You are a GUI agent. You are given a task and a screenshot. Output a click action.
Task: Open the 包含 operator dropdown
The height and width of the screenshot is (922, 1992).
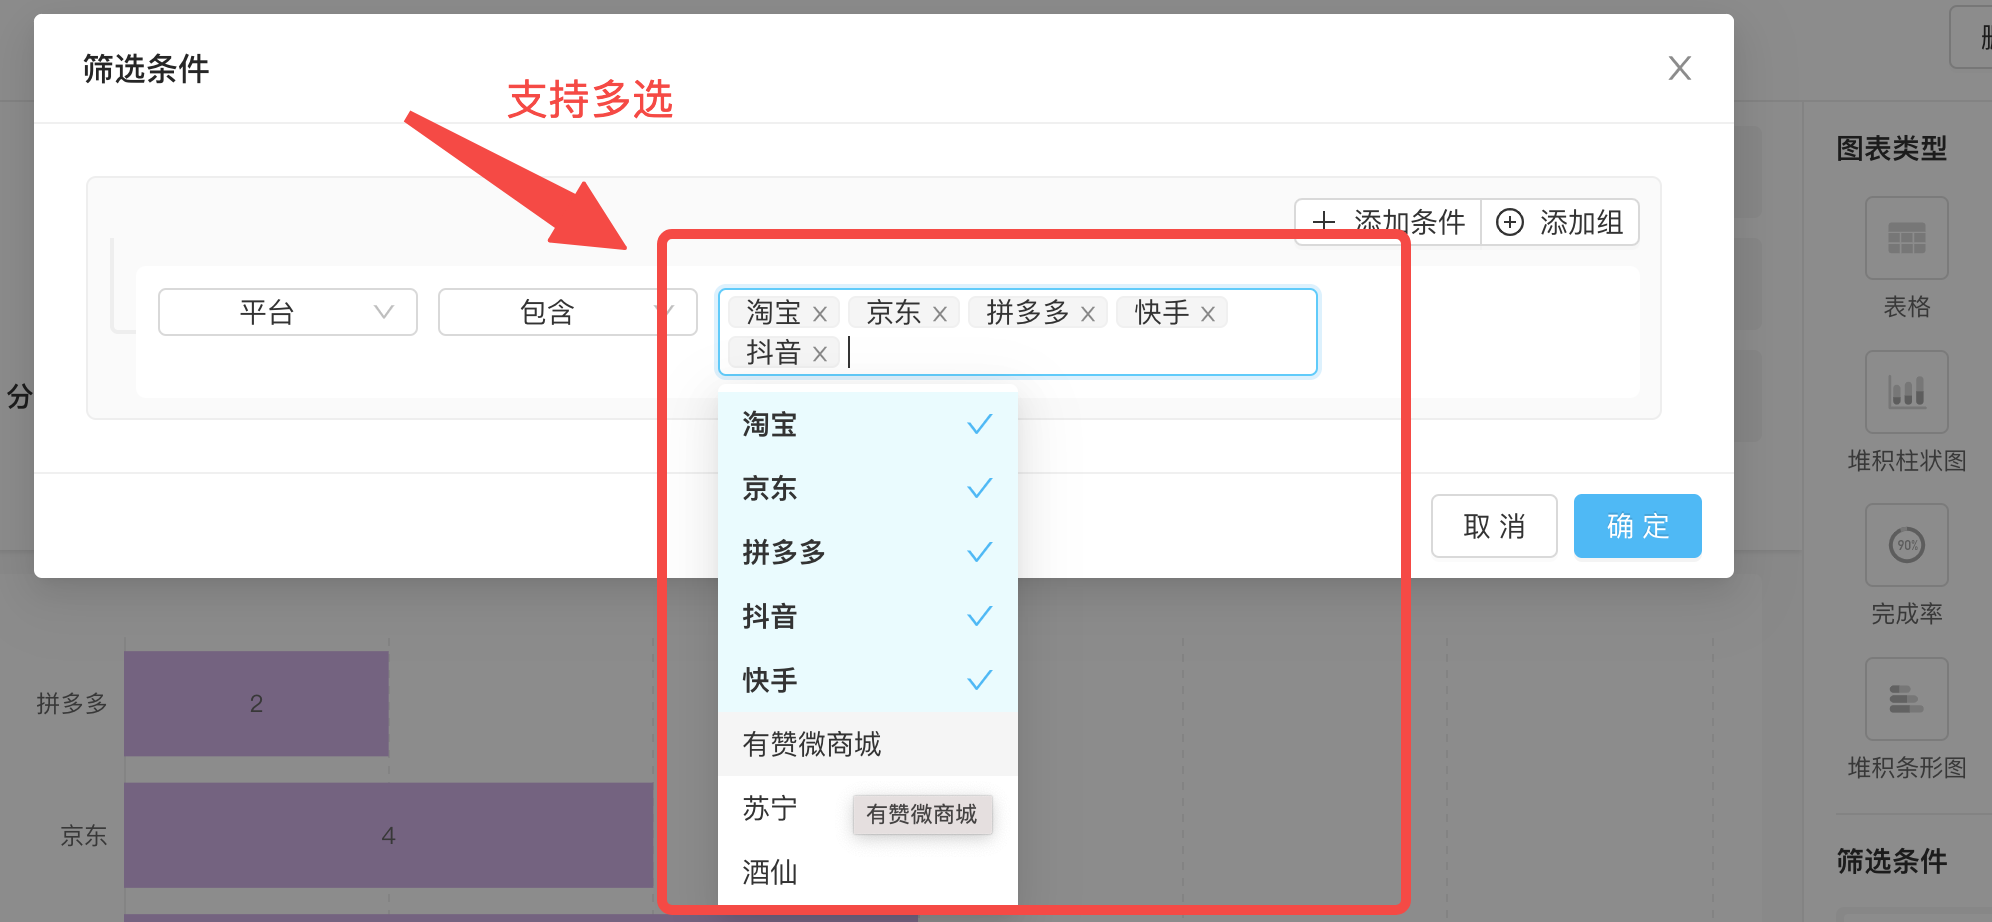(x=567, y=312)
